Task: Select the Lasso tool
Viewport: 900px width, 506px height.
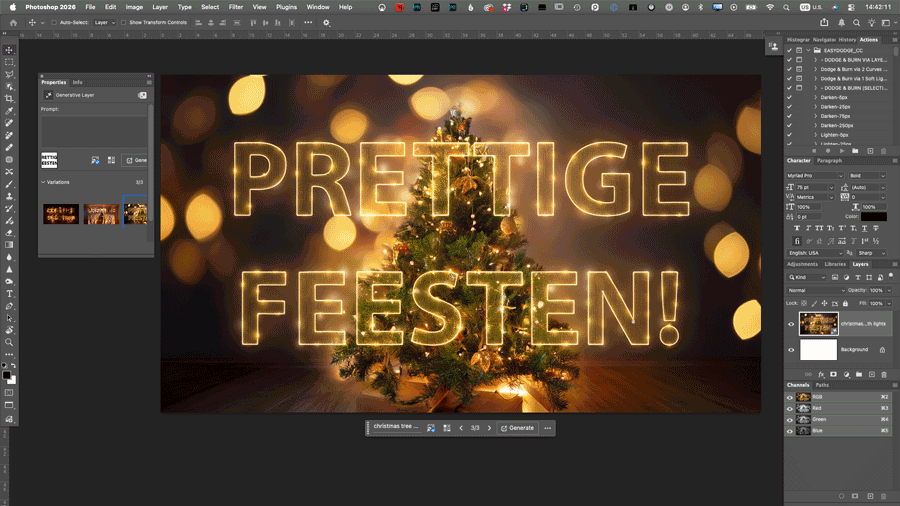Action: 9,74
